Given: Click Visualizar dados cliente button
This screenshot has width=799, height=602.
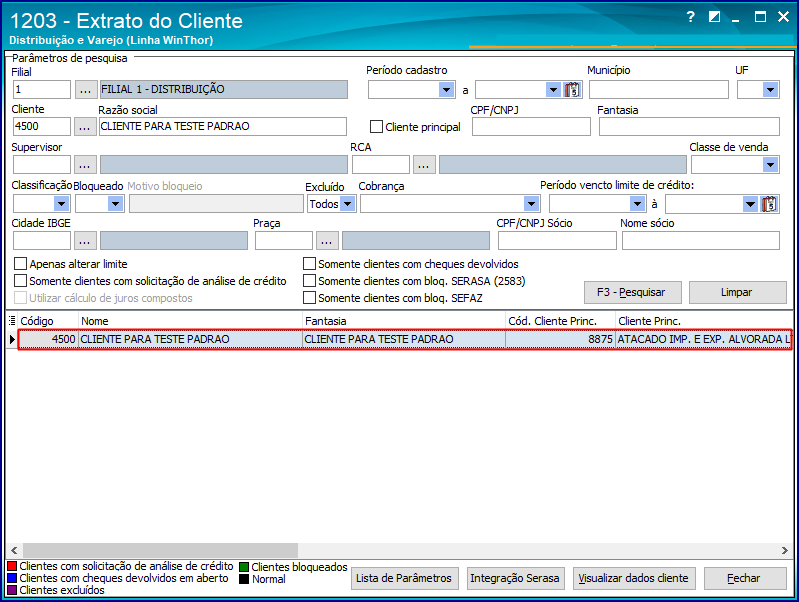Looking at the screenshot, I should click(x=634, y=579).
